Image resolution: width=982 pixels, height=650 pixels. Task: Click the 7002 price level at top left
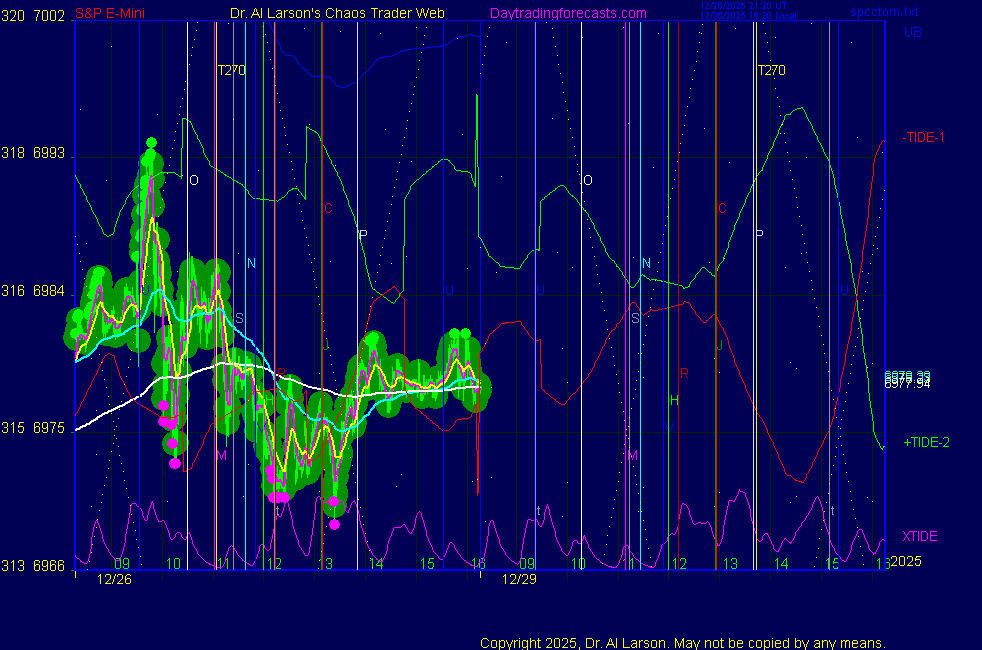(x=49, y=16)
